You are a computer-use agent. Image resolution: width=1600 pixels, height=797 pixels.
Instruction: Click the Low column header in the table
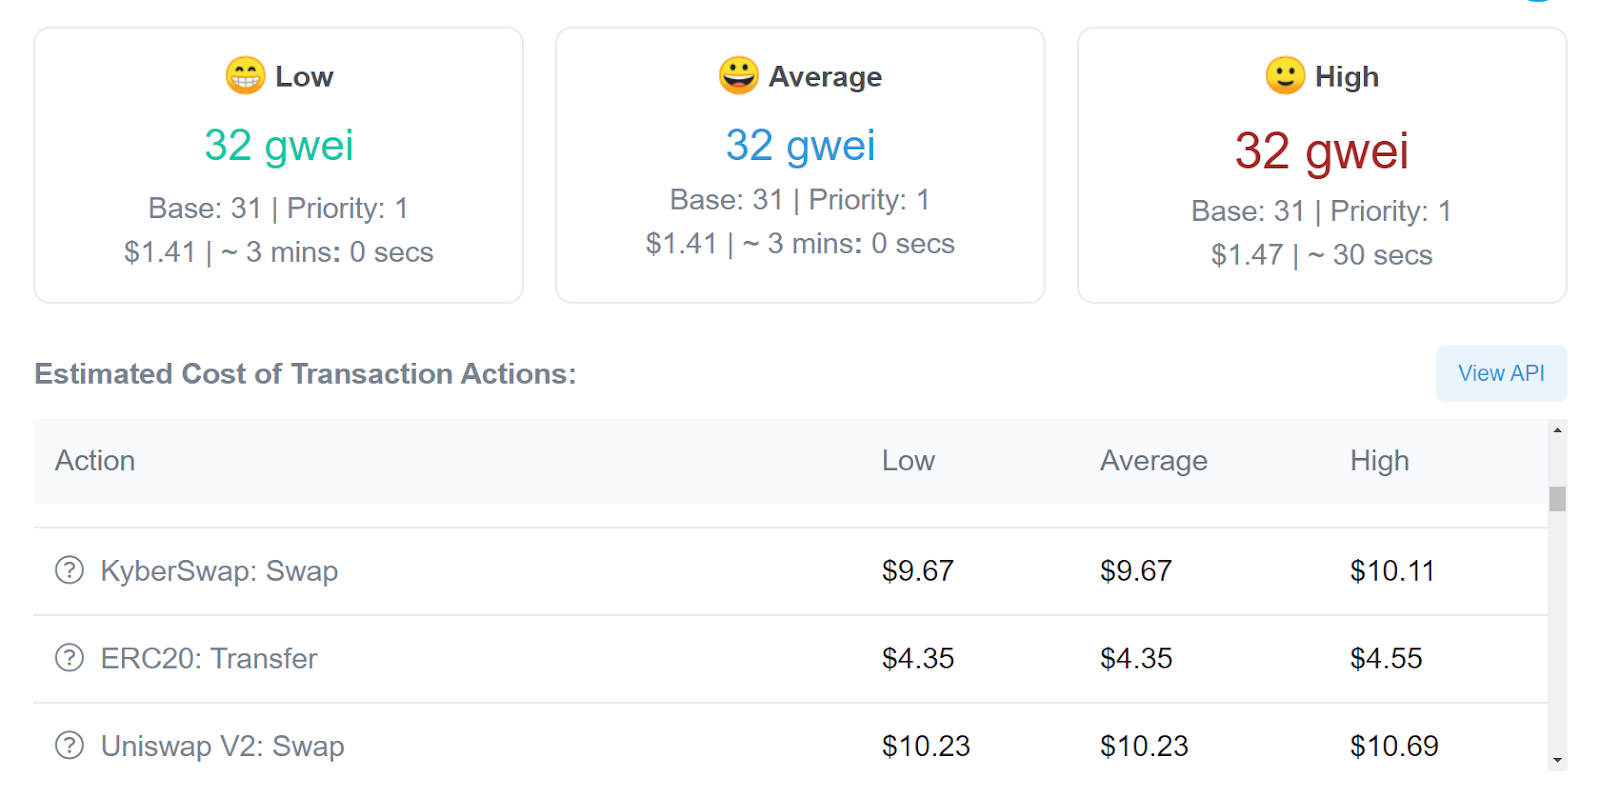(x=908, y=461)
